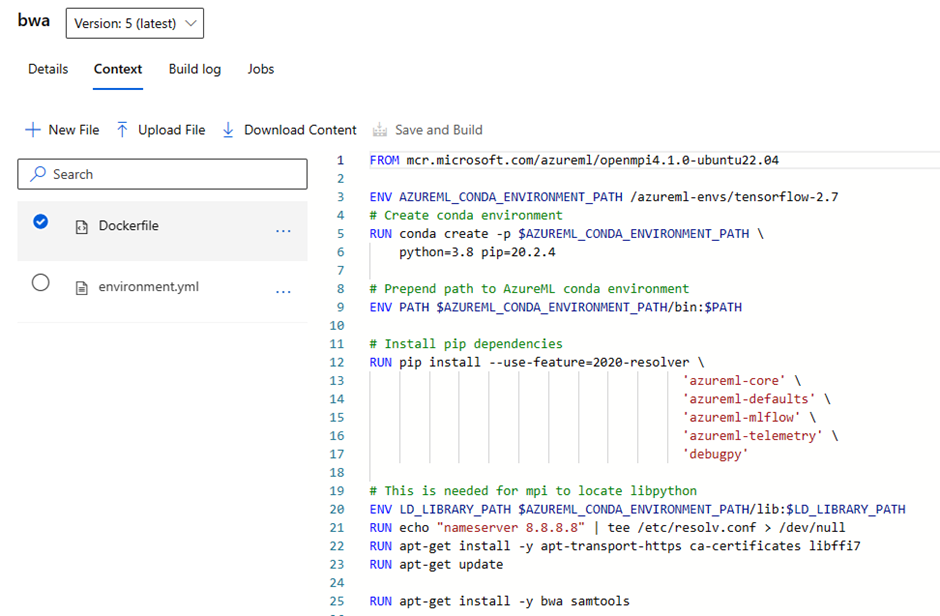
Task: Click the Save and Build icon
Action: pyautogui.click(x=380, y=130)
